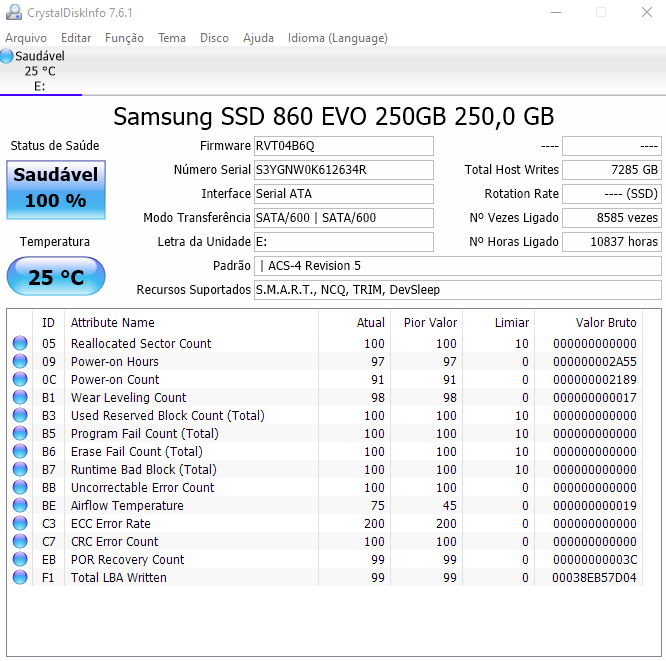This screenshot has width=666, height=661.
Task: Click raw value 00000000003C
Action: 595,559
